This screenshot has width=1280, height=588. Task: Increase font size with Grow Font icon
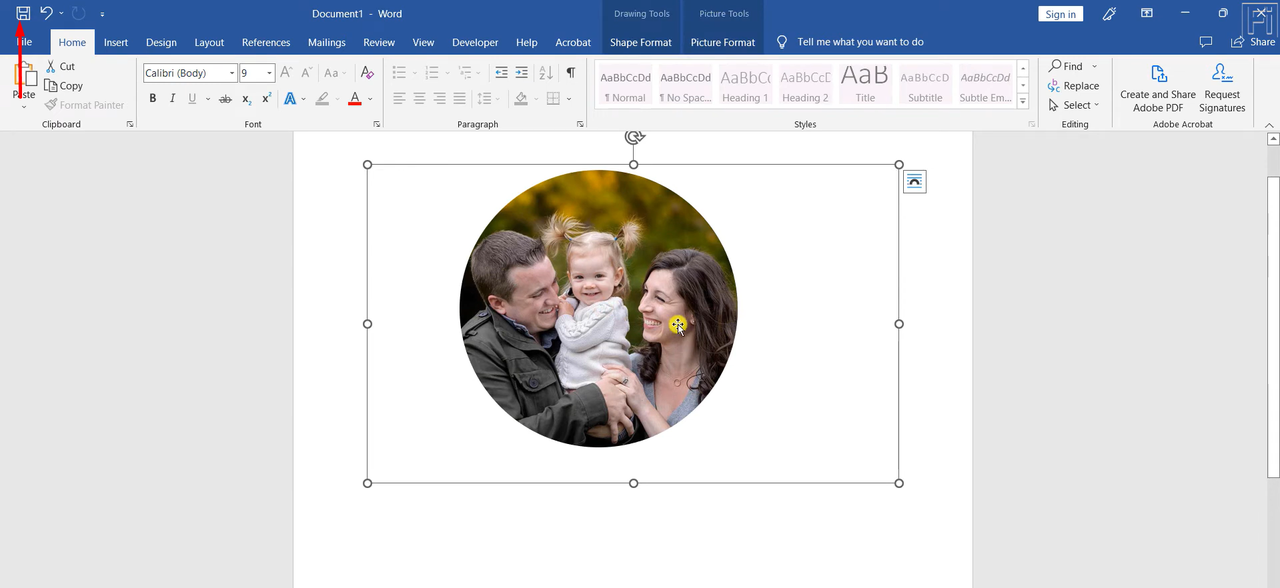point(286,72)
